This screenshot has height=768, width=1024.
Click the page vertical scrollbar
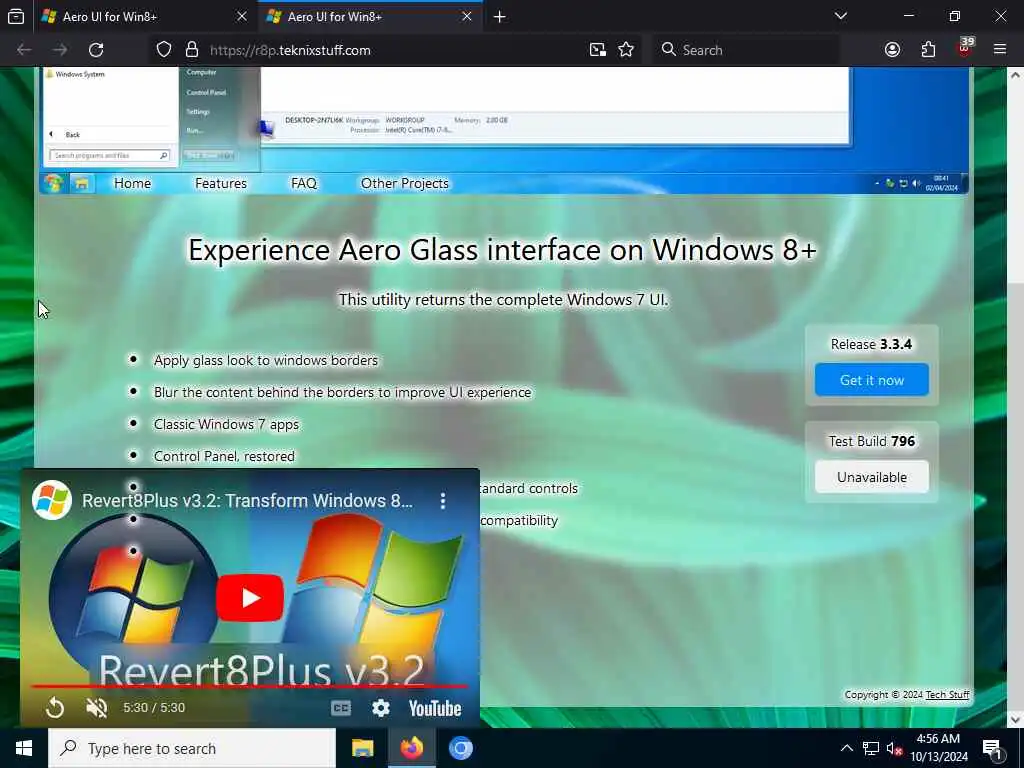(1015, 396)
